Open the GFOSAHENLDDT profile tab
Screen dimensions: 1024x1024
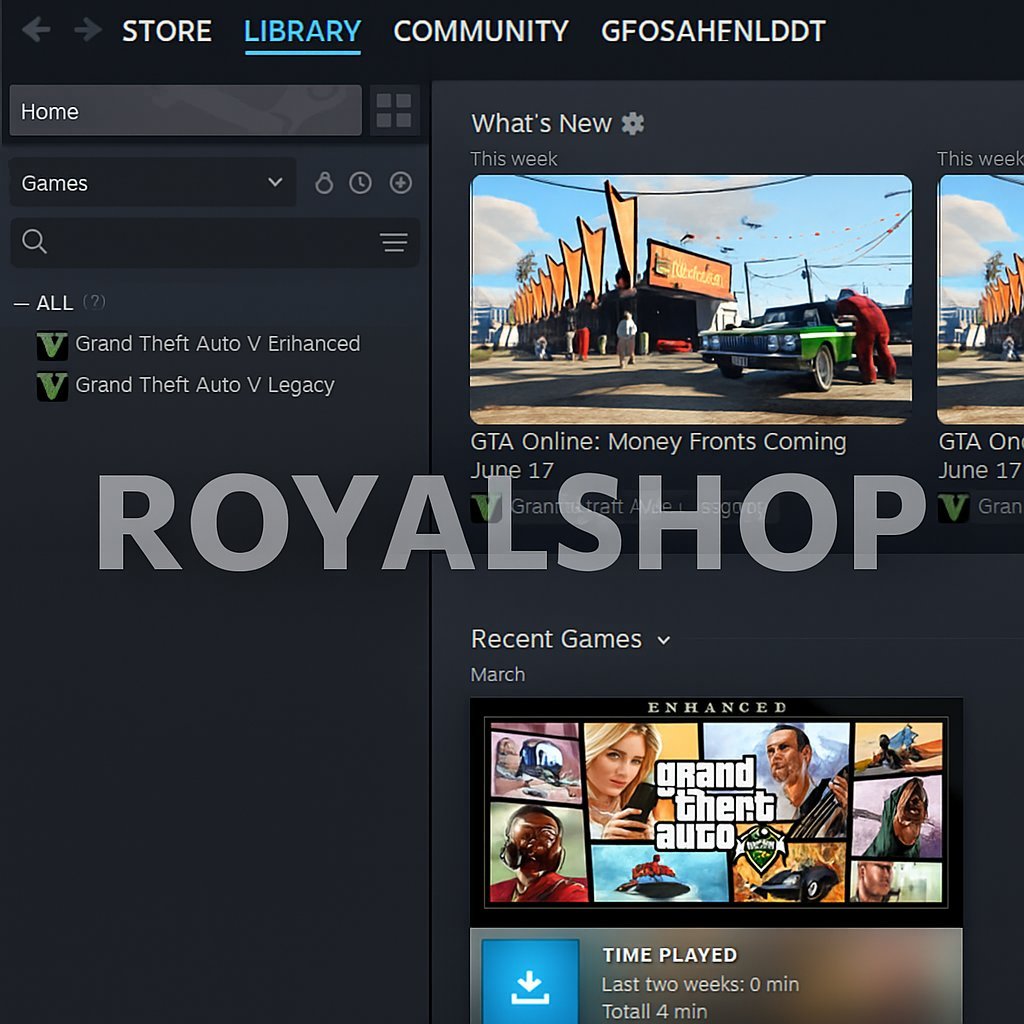click(x=713, y=31)
